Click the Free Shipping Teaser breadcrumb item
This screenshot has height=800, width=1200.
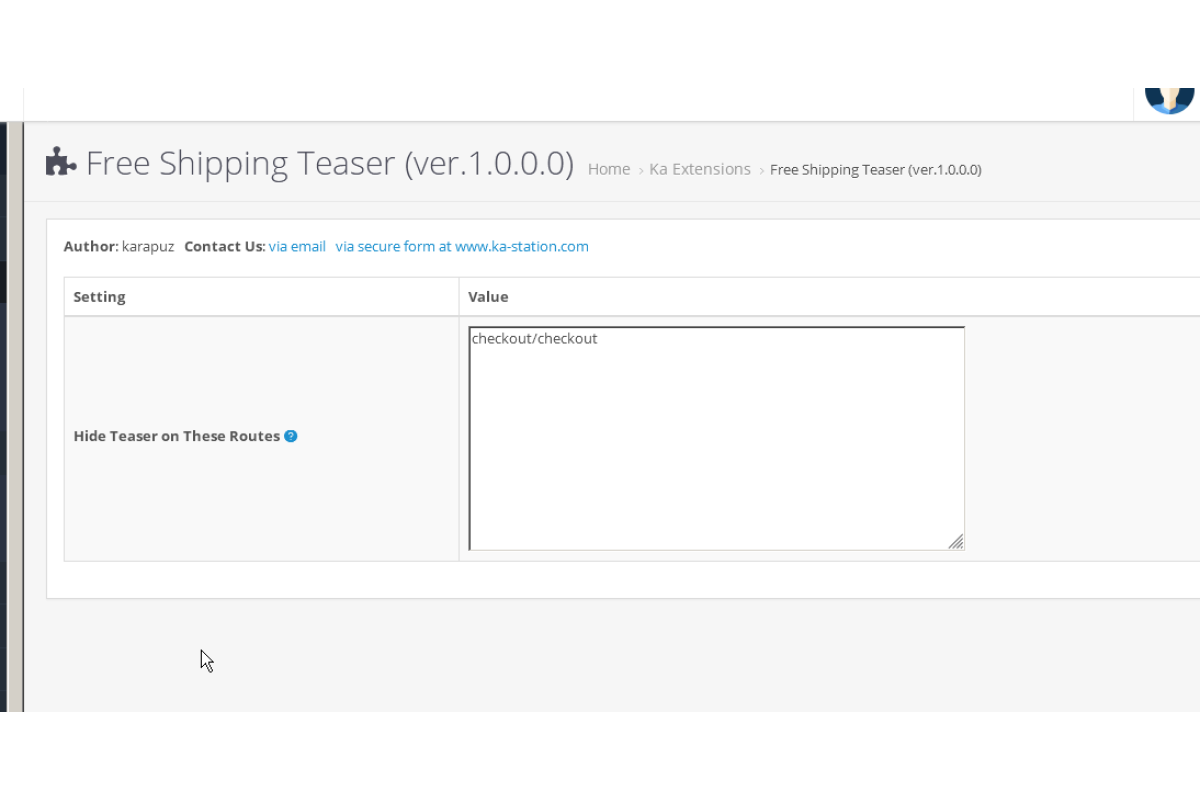pyautogui.click(x=875, y=170)
